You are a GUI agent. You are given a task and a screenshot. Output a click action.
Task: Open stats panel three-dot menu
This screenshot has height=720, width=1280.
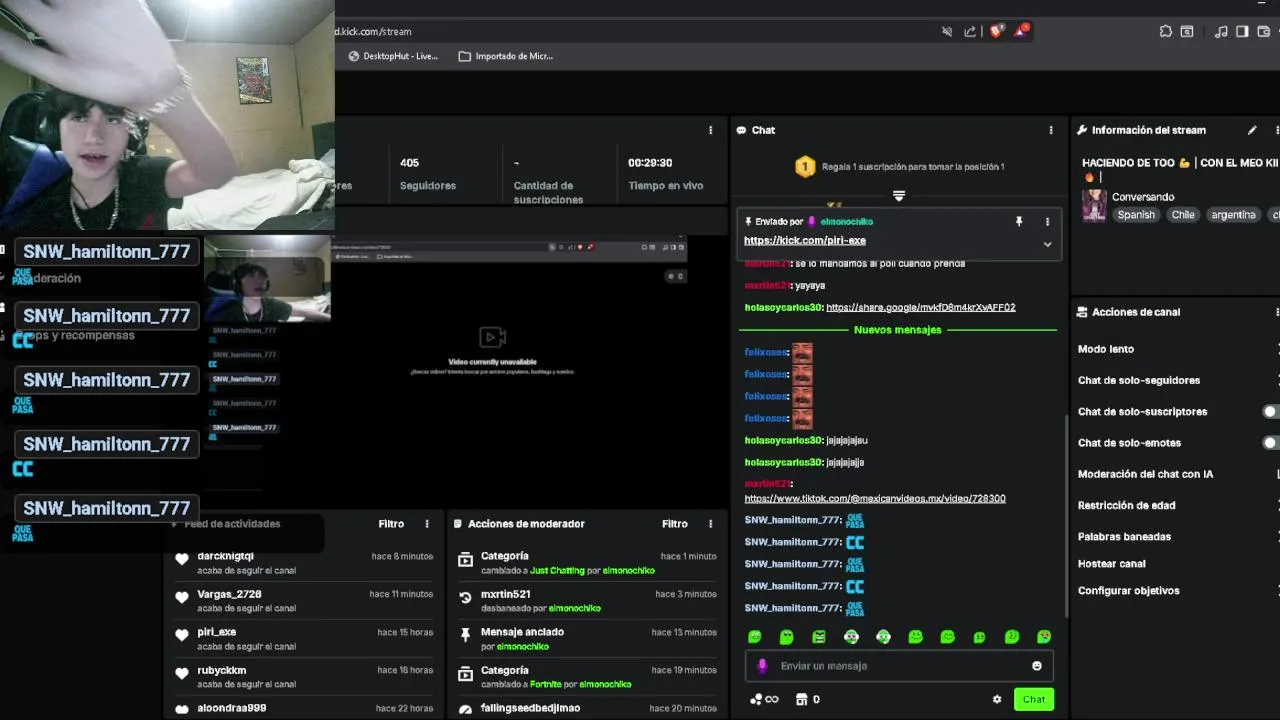pyautogui.click(x=710, y=130)
